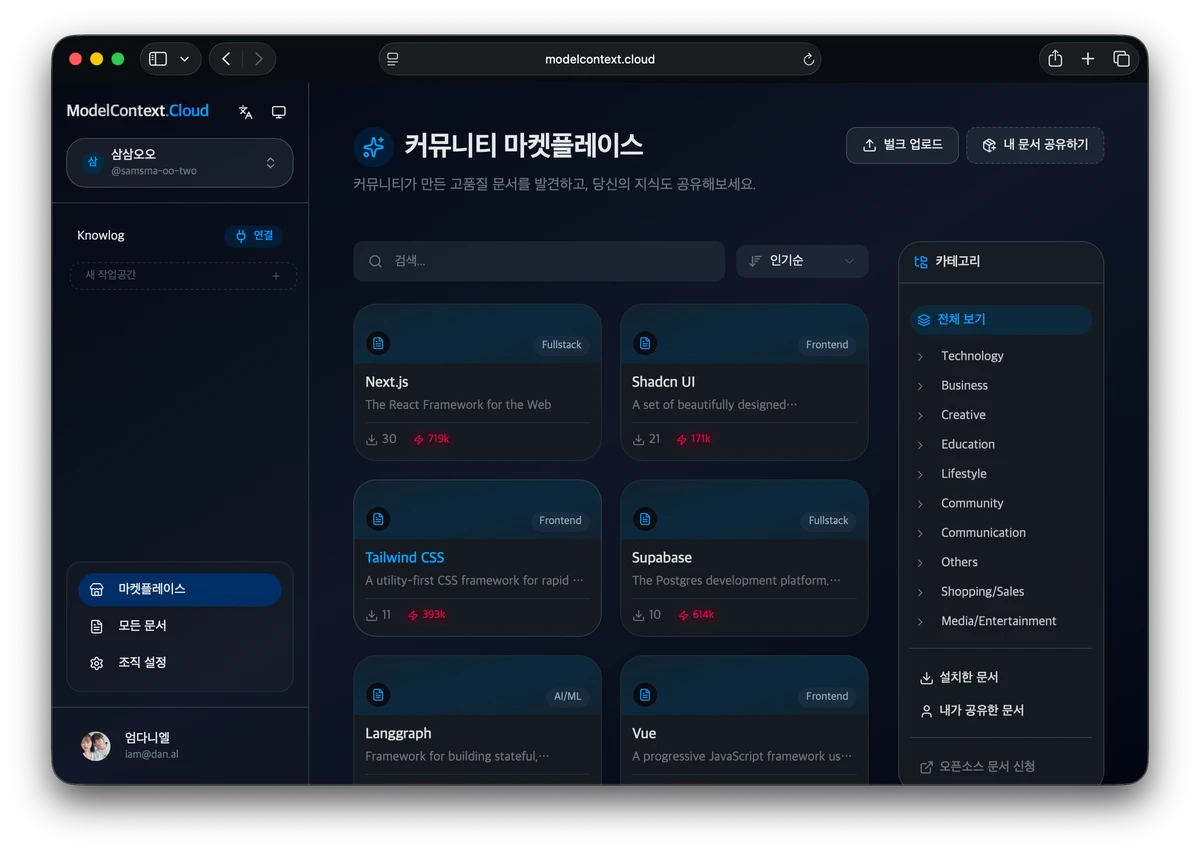Open the 인기순 sort dropdown

[x=802, y=261]
